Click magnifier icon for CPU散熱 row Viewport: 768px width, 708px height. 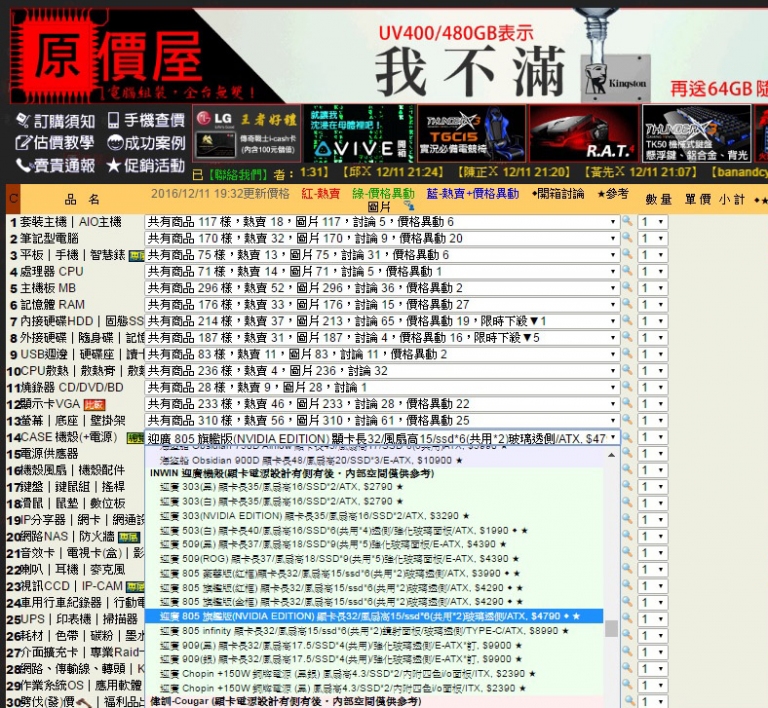(627, 370)
